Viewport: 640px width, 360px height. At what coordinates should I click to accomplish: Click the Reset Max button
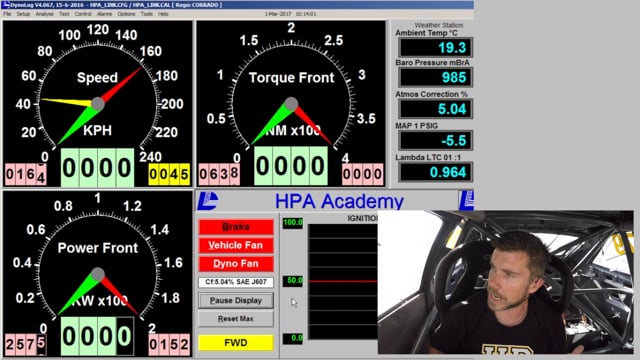point(236,319)
